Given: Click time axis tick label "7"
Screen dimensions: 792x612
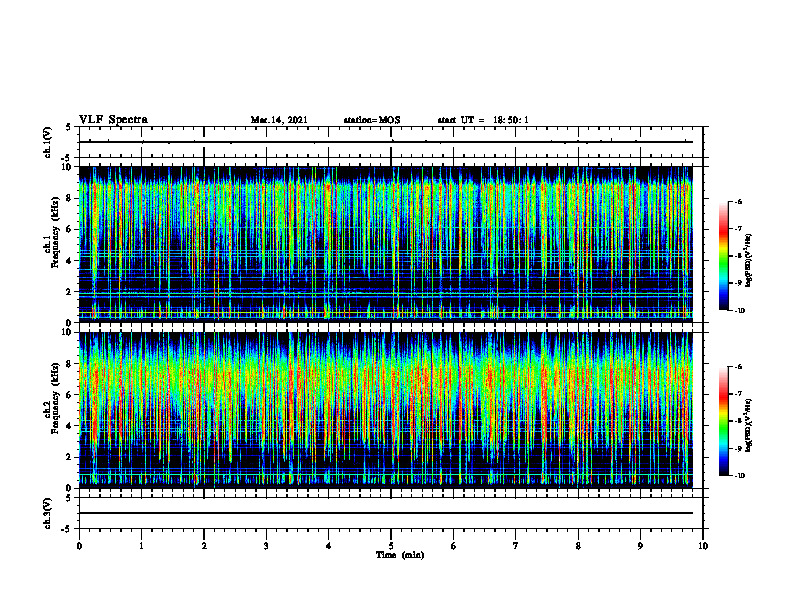Looking at the screenshot, I should [x=516, y=546].
